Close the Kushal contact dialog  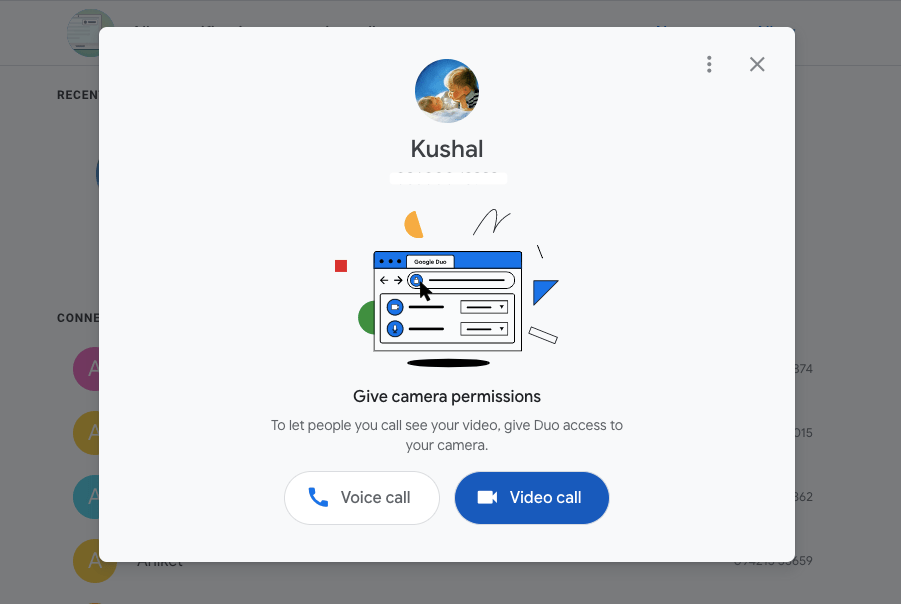click(757, 64)
